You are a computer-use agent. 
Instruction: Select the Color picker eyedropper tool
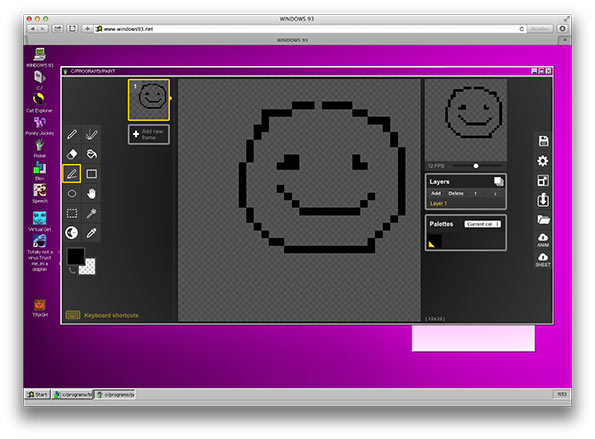pos(91,233)
